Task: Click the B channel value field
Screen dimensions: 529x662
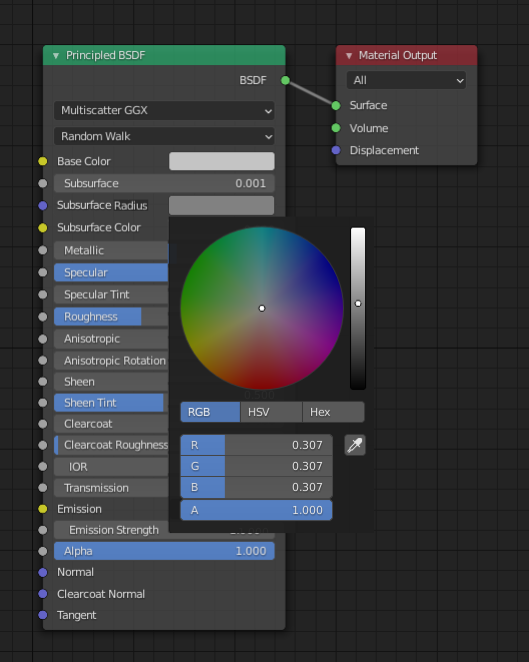Action: [256, 487]
